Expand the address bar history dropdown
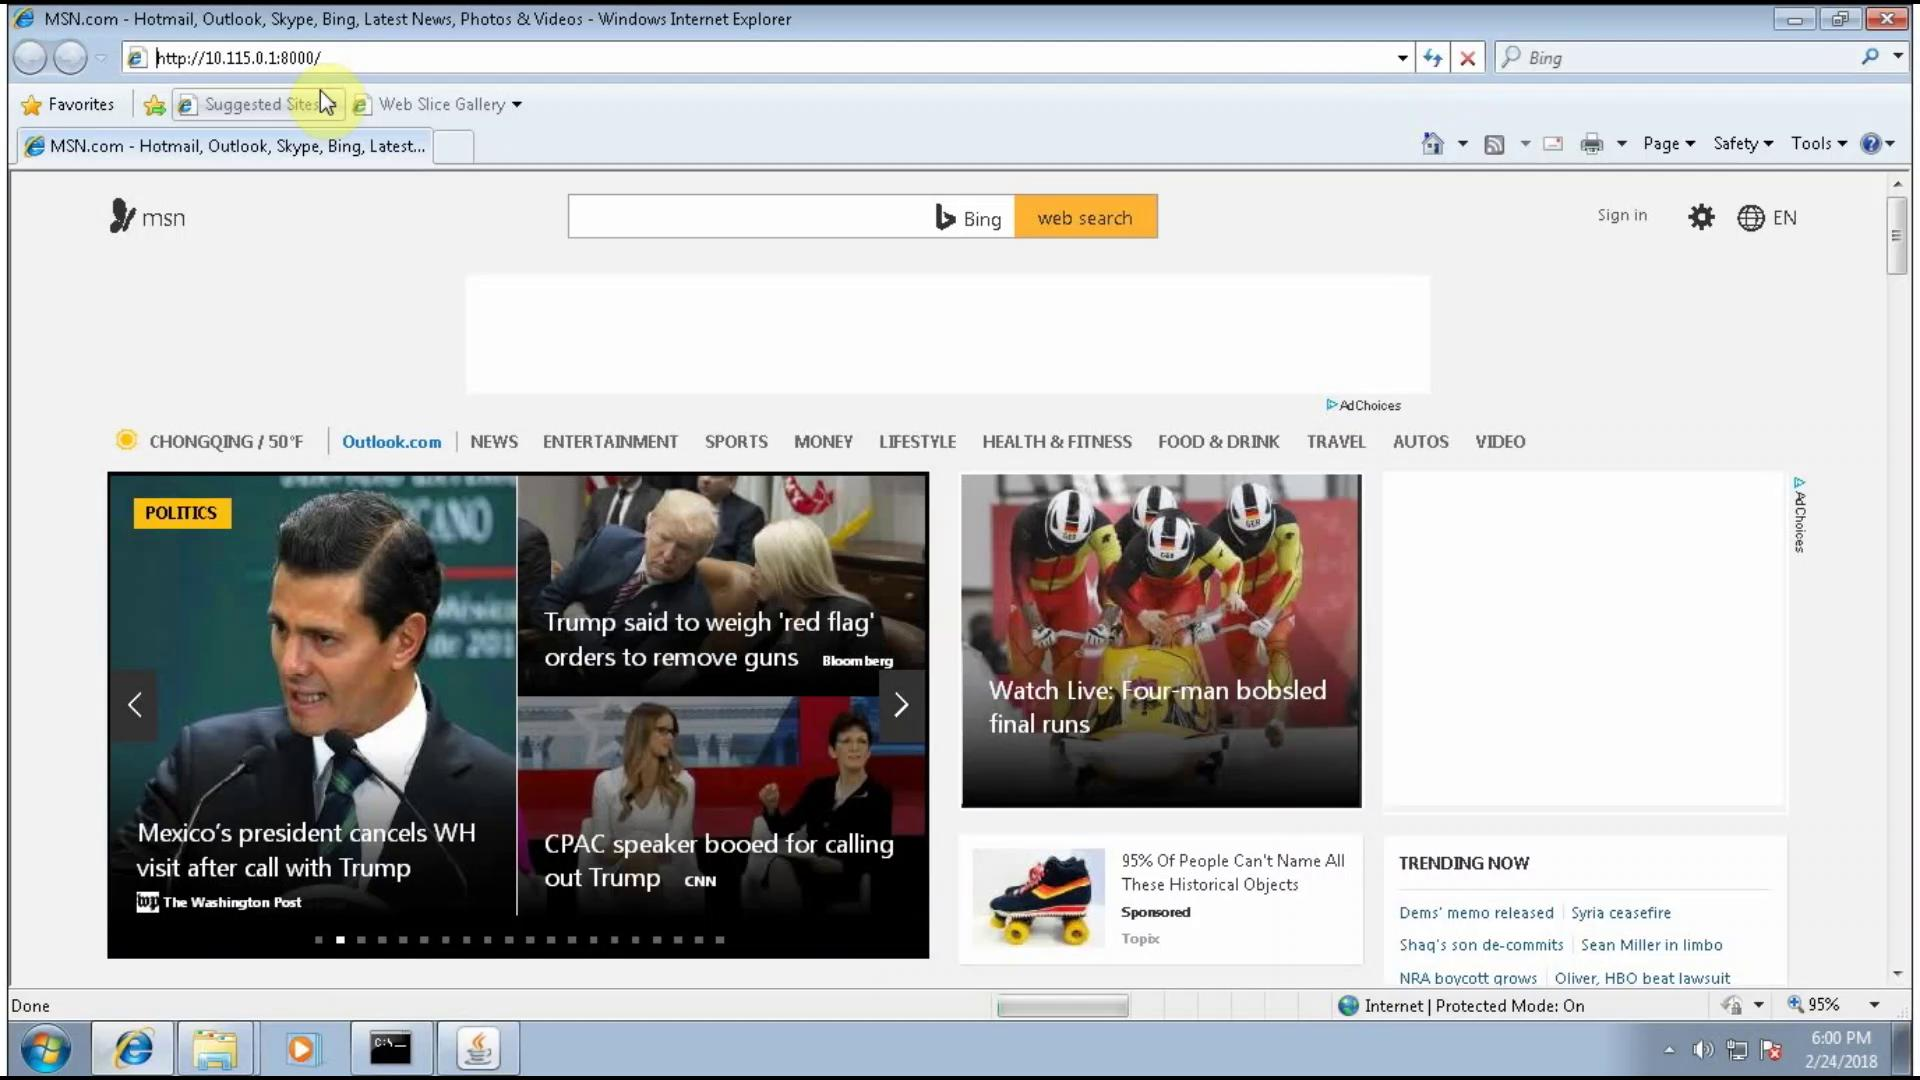Viewport: 1920px width, 1080px height. [1402, 58]
